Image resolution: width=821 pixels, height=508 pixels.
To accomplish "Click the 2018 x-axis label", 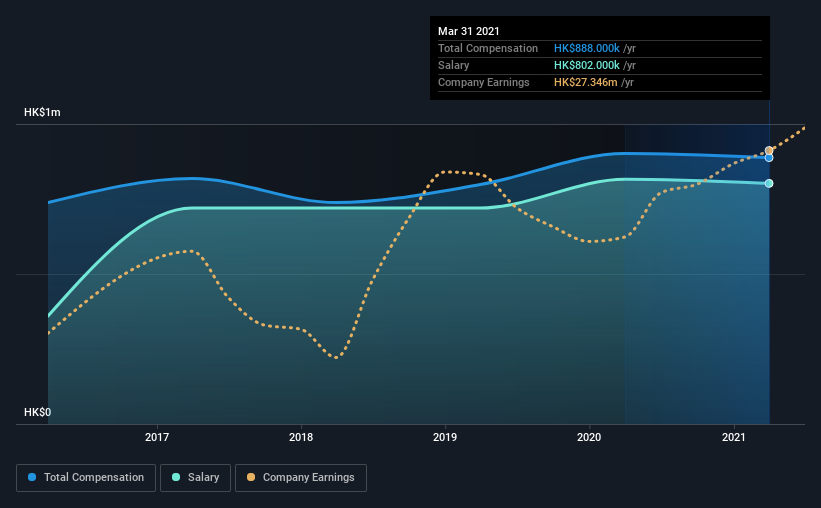I will 301,437.
